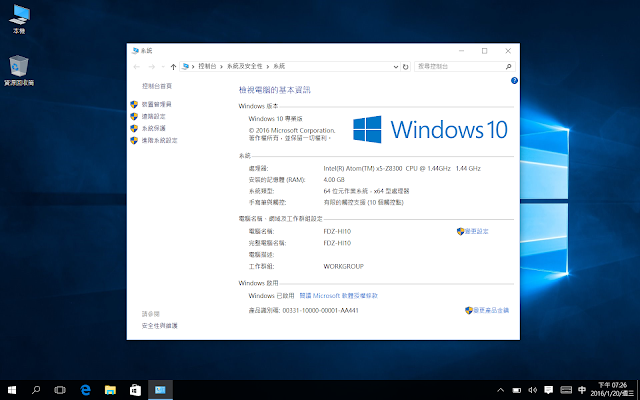Image resolution: width=640 pixels, height=400 pixels.
Task: Open 控制台首頁 link
Action: tap(157, 86)
